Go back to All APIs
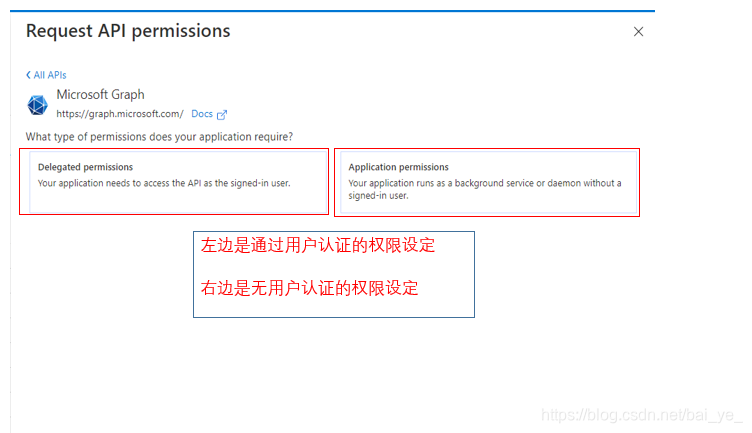The height and width of the screenshot is (433, 752). 46,75
